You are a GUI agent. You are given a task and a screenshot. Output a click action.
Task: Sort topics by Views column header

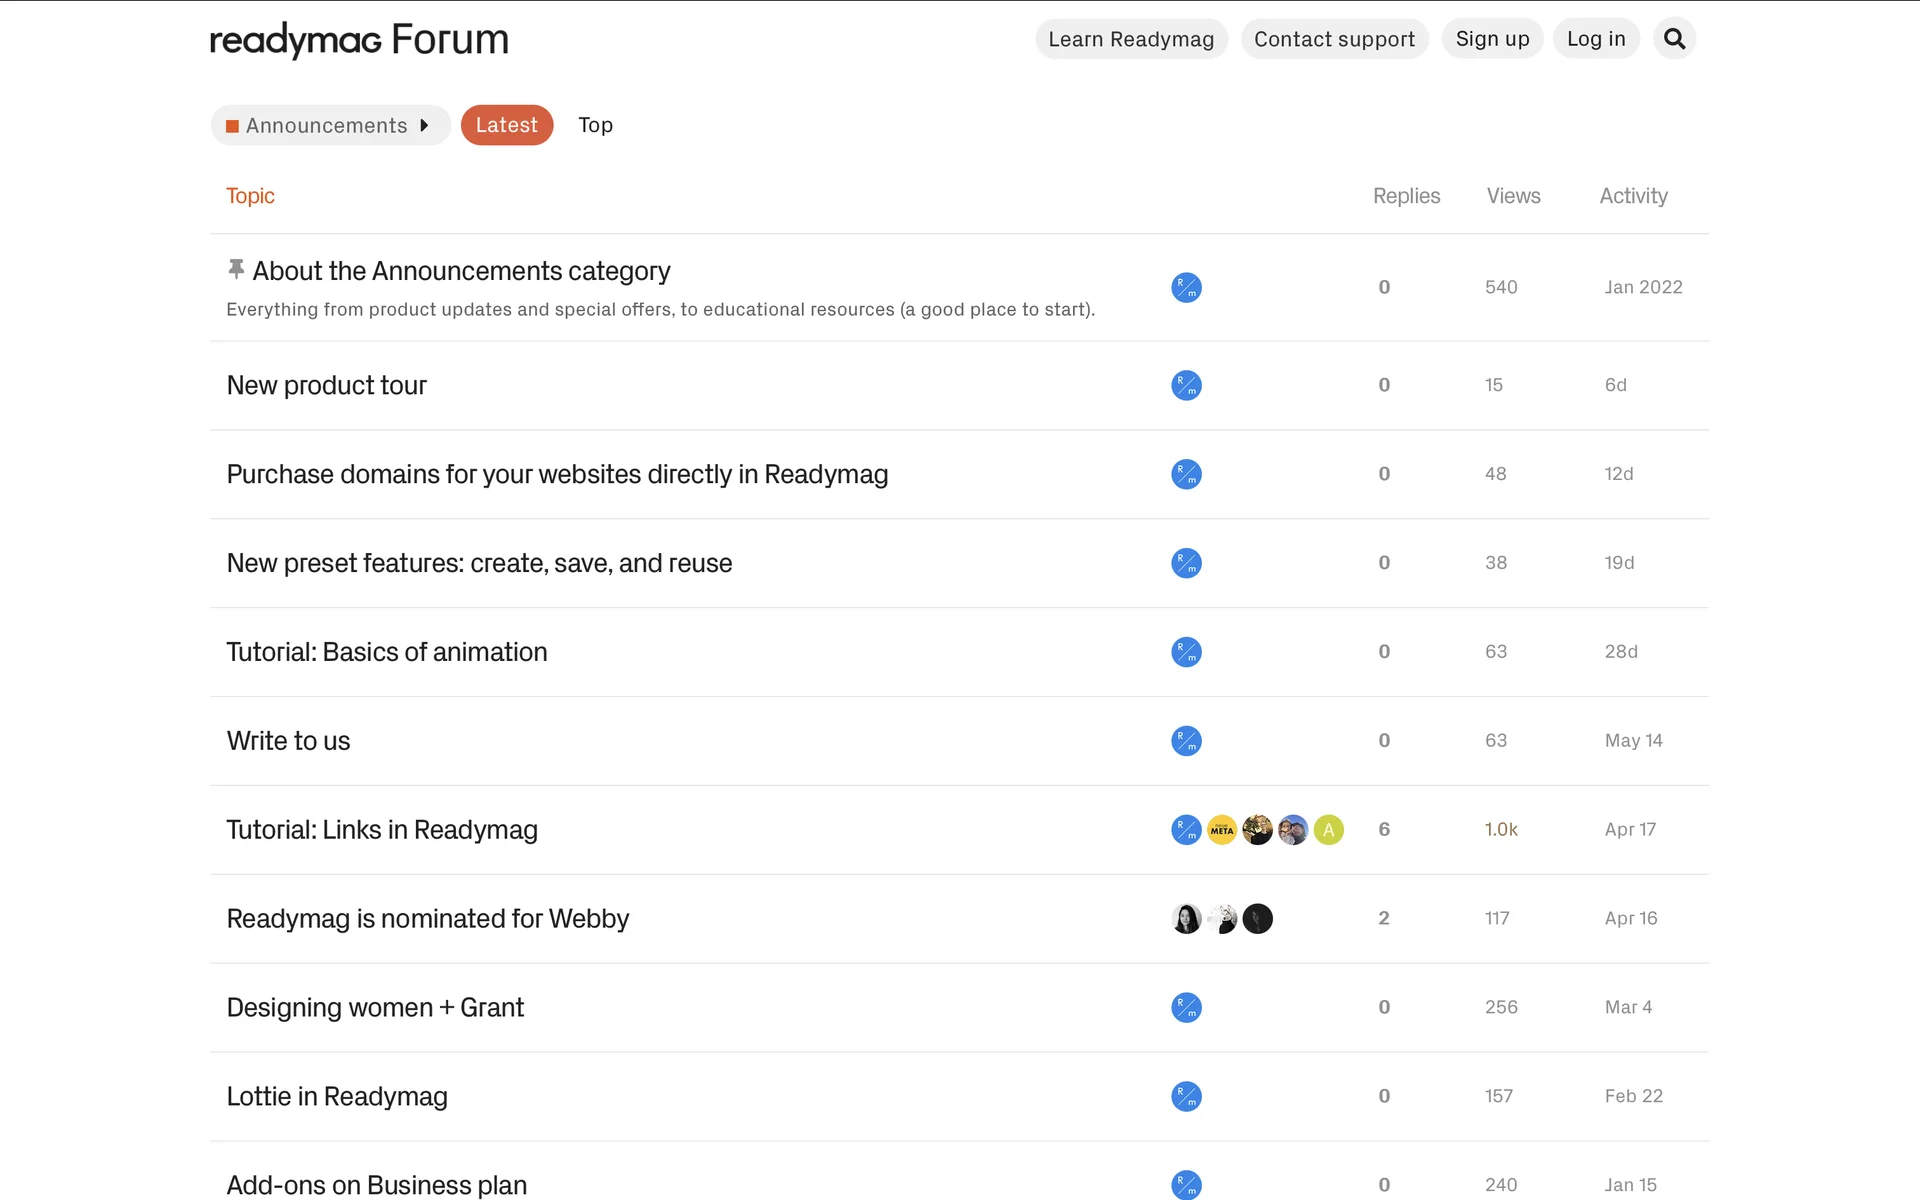(1513, 196)
